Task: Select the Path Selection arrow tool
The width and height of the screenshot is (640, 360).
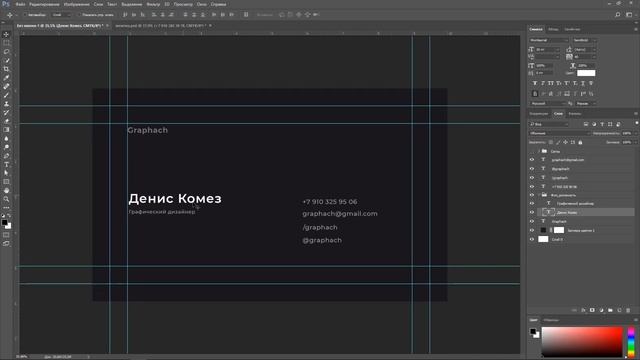Action: (x=6, y=173)
